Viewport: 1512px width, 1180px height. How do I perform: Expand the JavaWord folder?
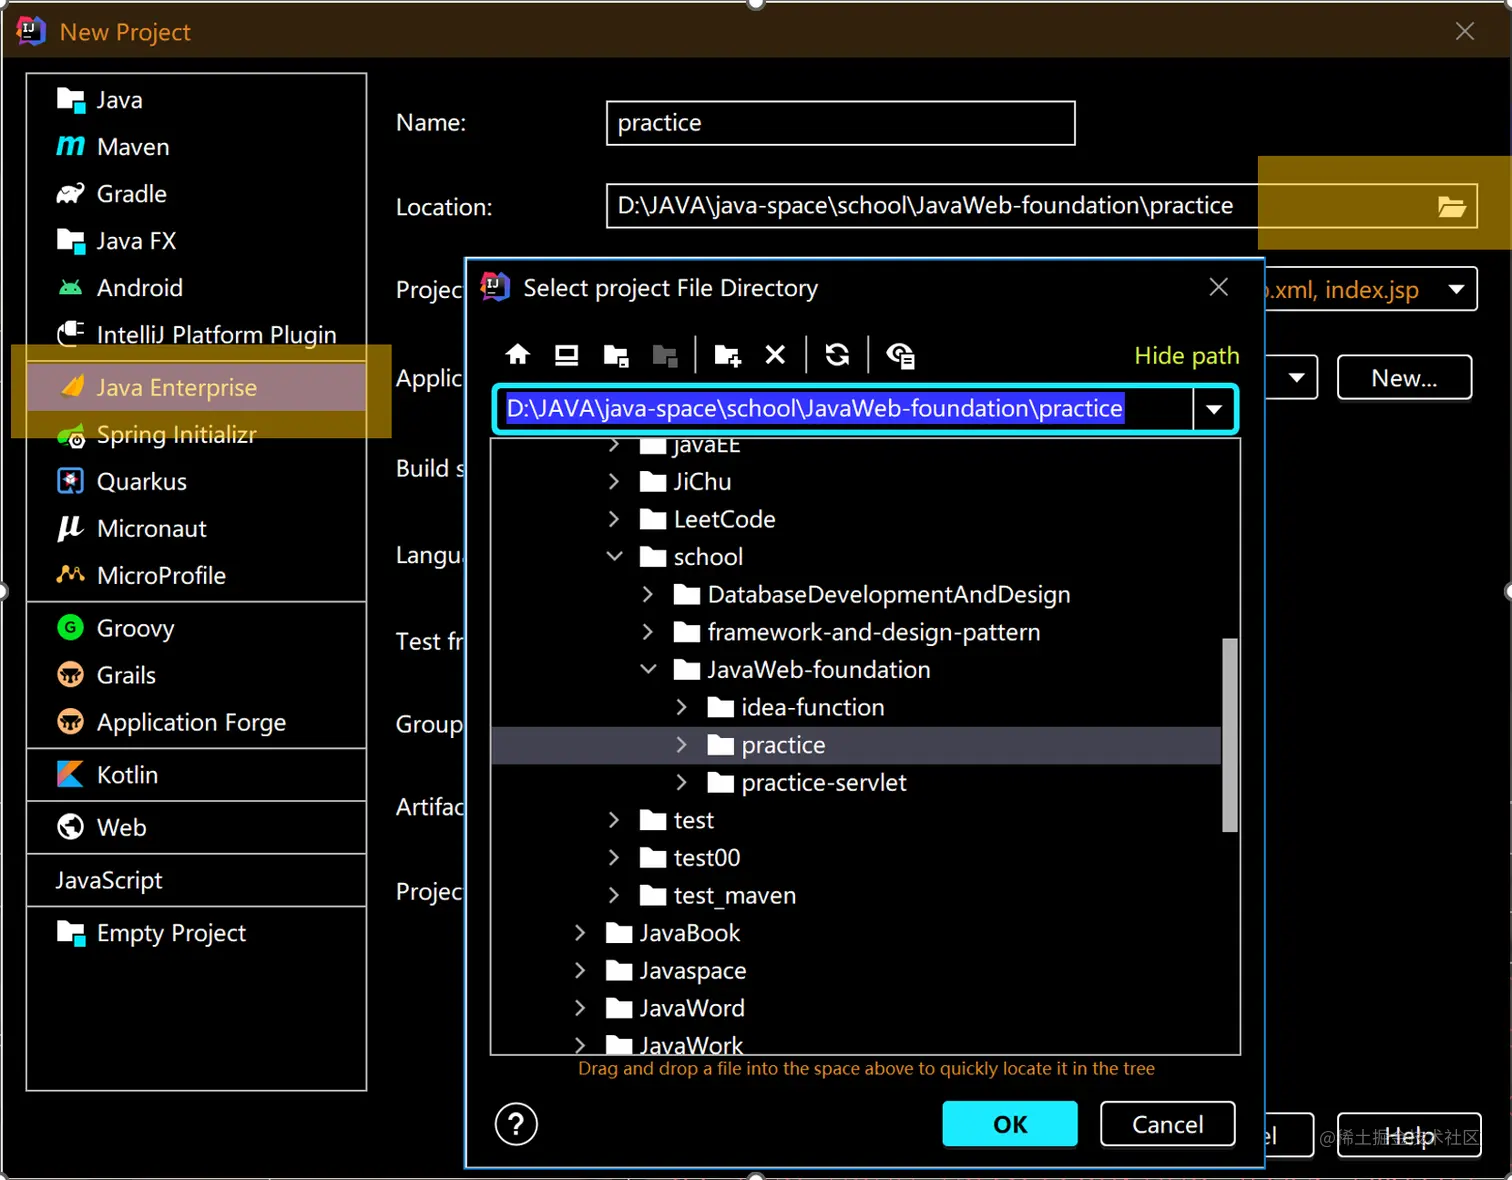click(580, 1008)
